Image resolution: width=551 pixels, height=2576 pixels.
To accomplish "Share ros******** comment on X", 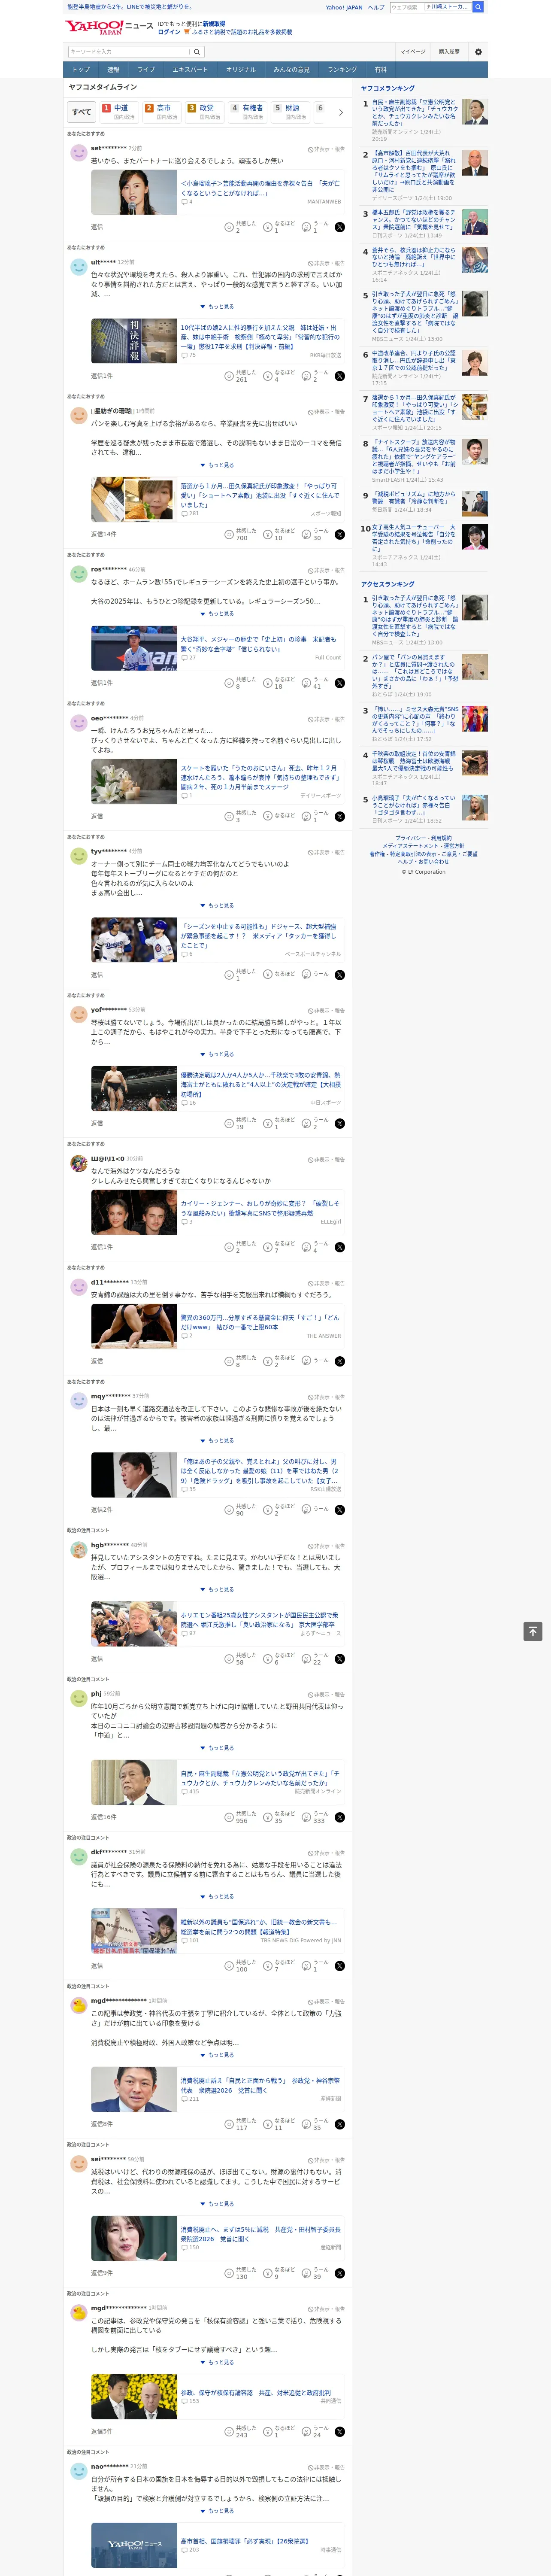I will 340,683.
